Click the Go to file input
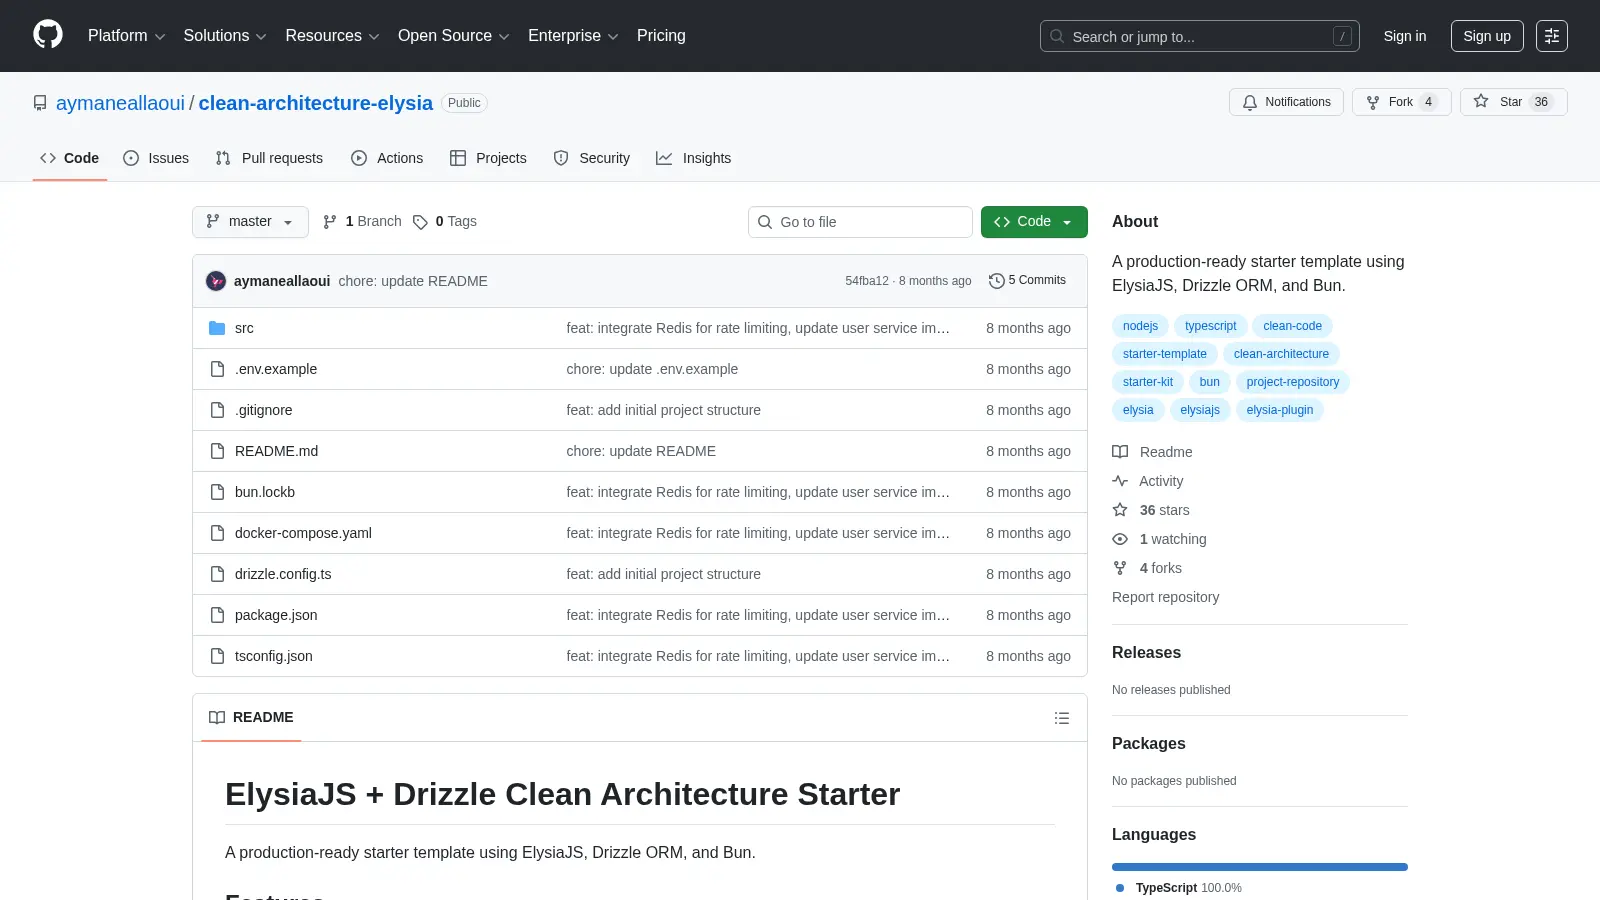 [860, 222]
